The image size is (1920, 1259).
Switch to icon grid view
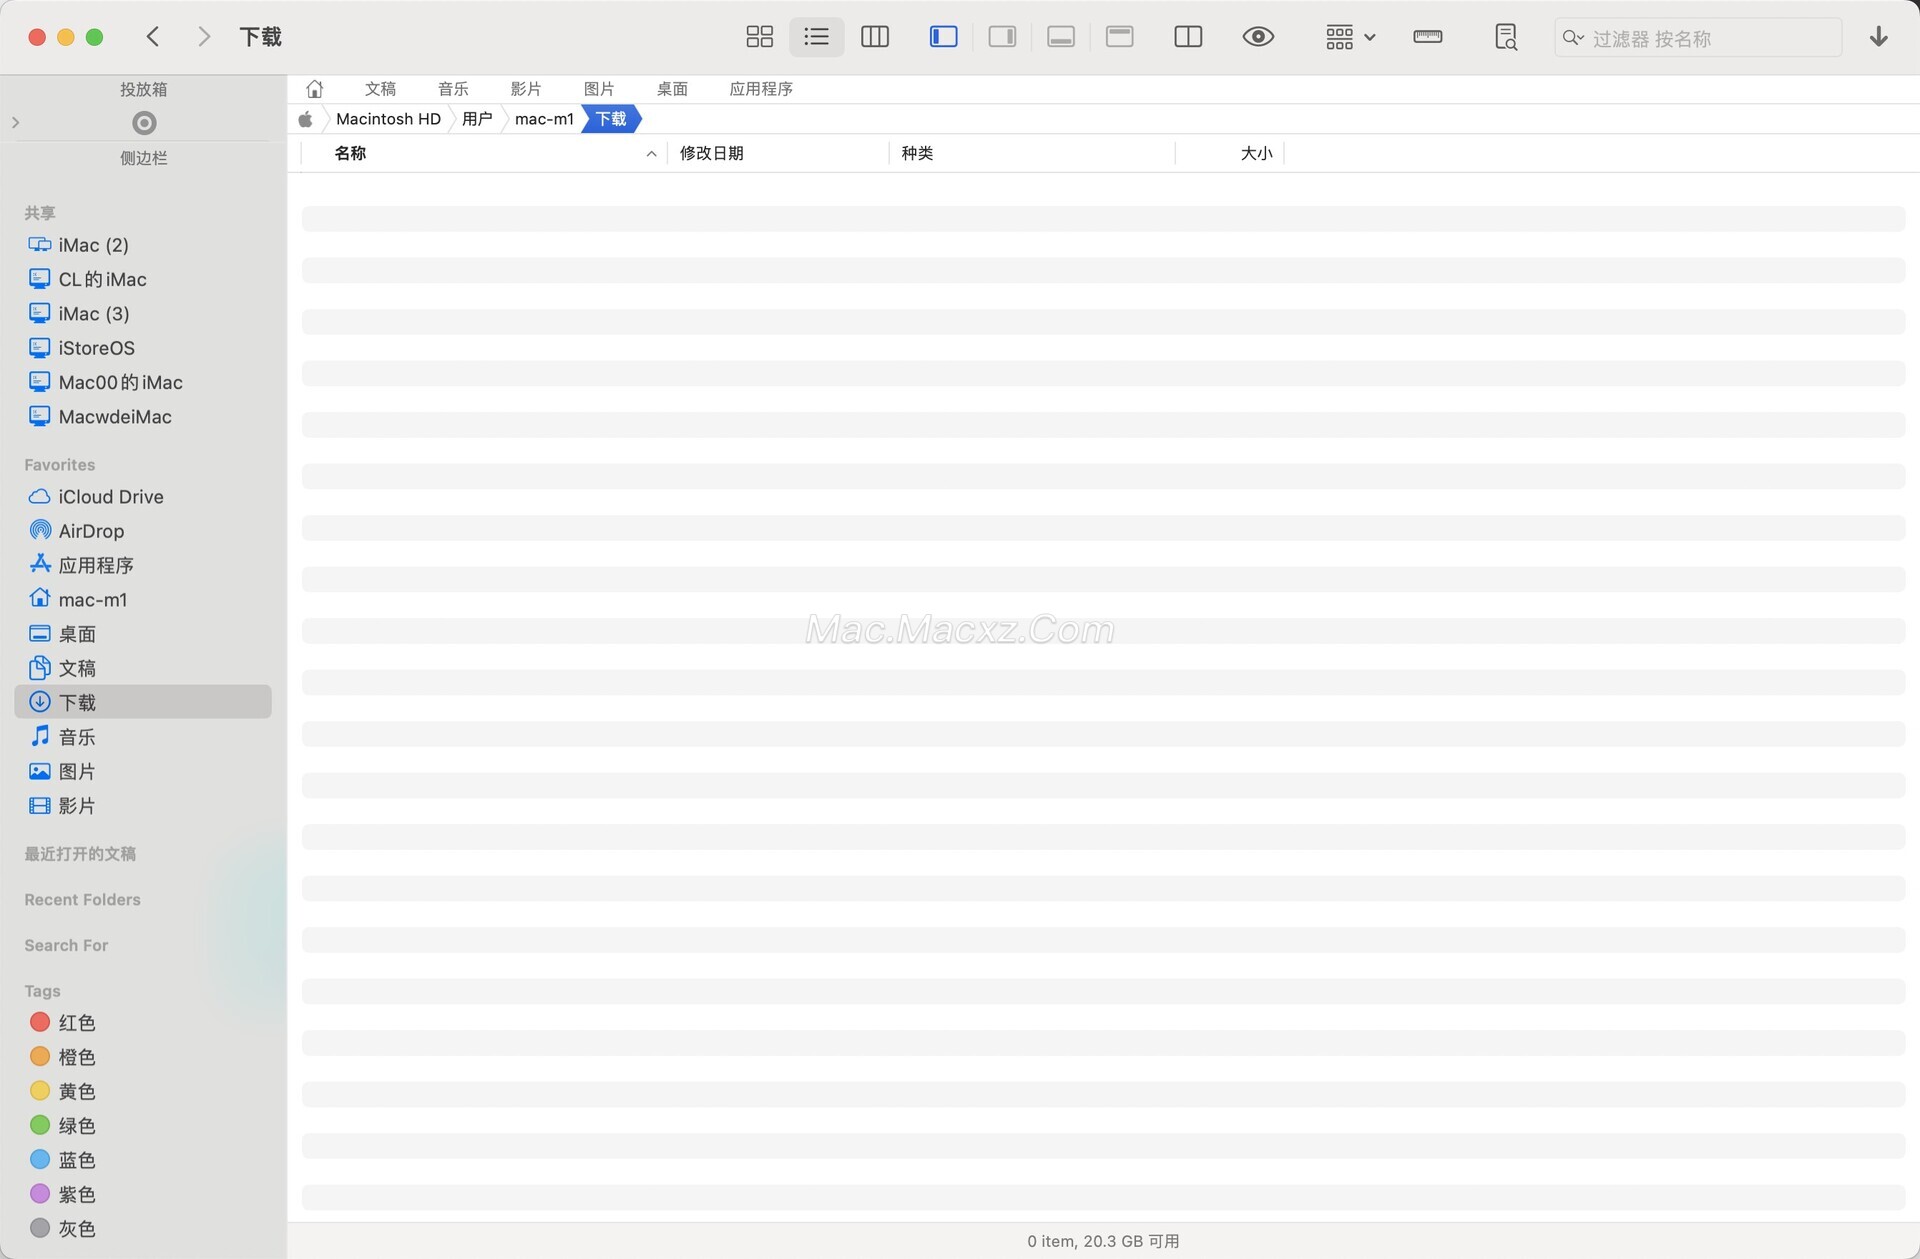tap(759, 37)
